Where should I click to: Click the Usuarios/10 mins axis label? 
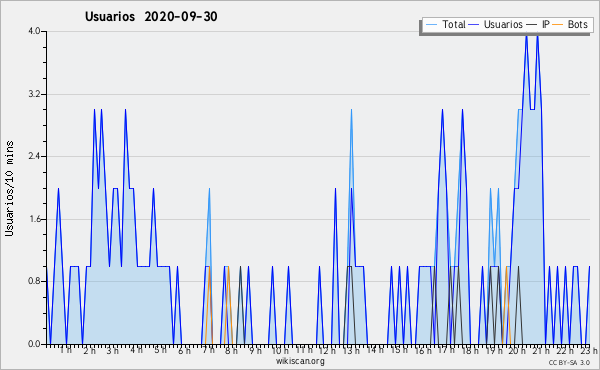pyautogui.click(x=9, y=189)
